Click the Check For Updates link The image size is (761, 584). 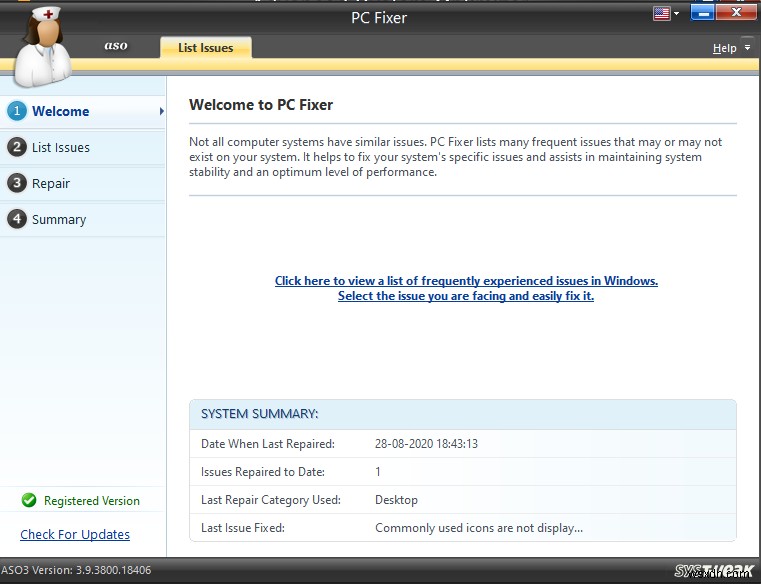pyautogui.click(x=75, y=534)
